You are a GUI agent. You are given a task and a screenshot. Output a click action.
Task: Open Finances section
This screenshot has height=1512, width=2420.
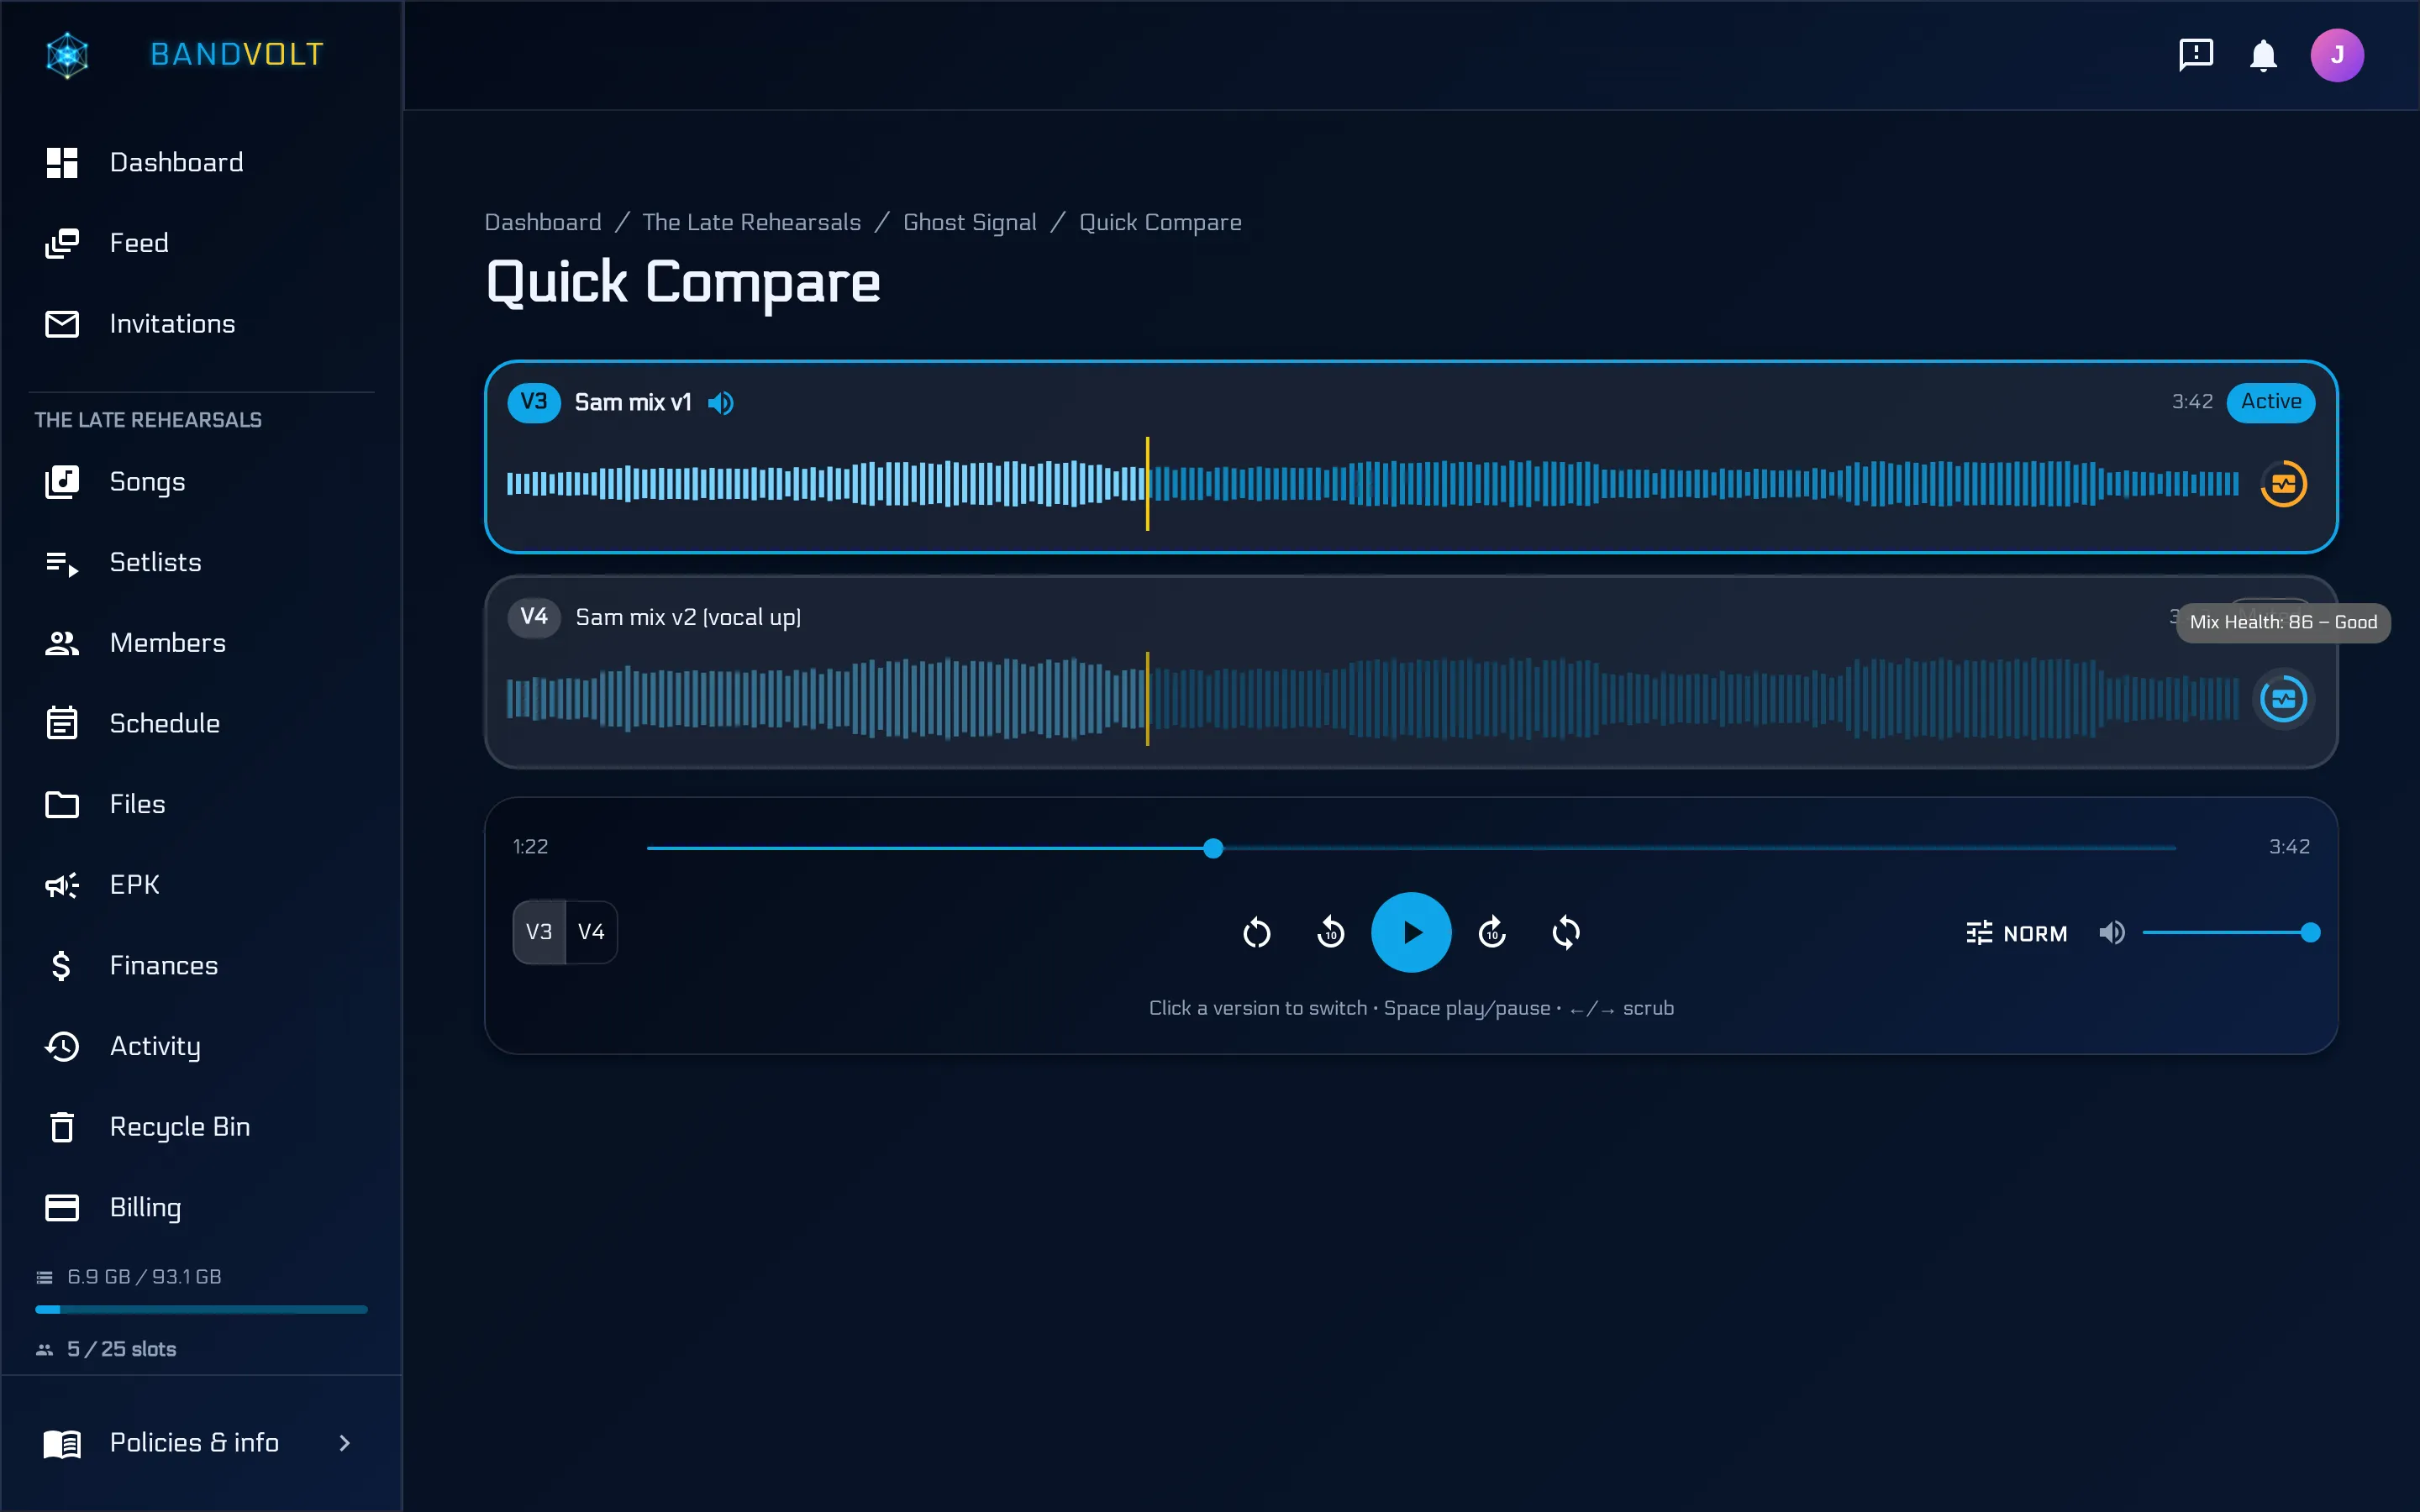(201, 965)
